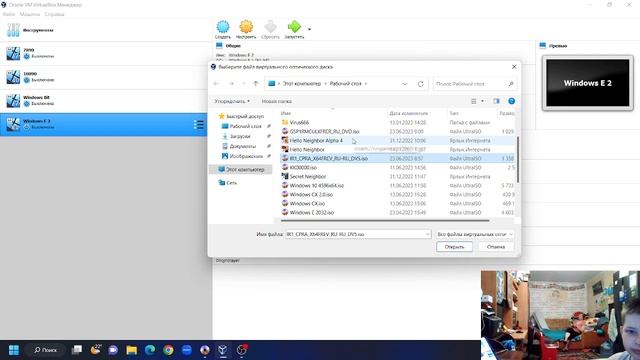This screenshot has width=640, height=360.
Task: Click the vertical scrollbar in the file list
Action: click(518, 160)
